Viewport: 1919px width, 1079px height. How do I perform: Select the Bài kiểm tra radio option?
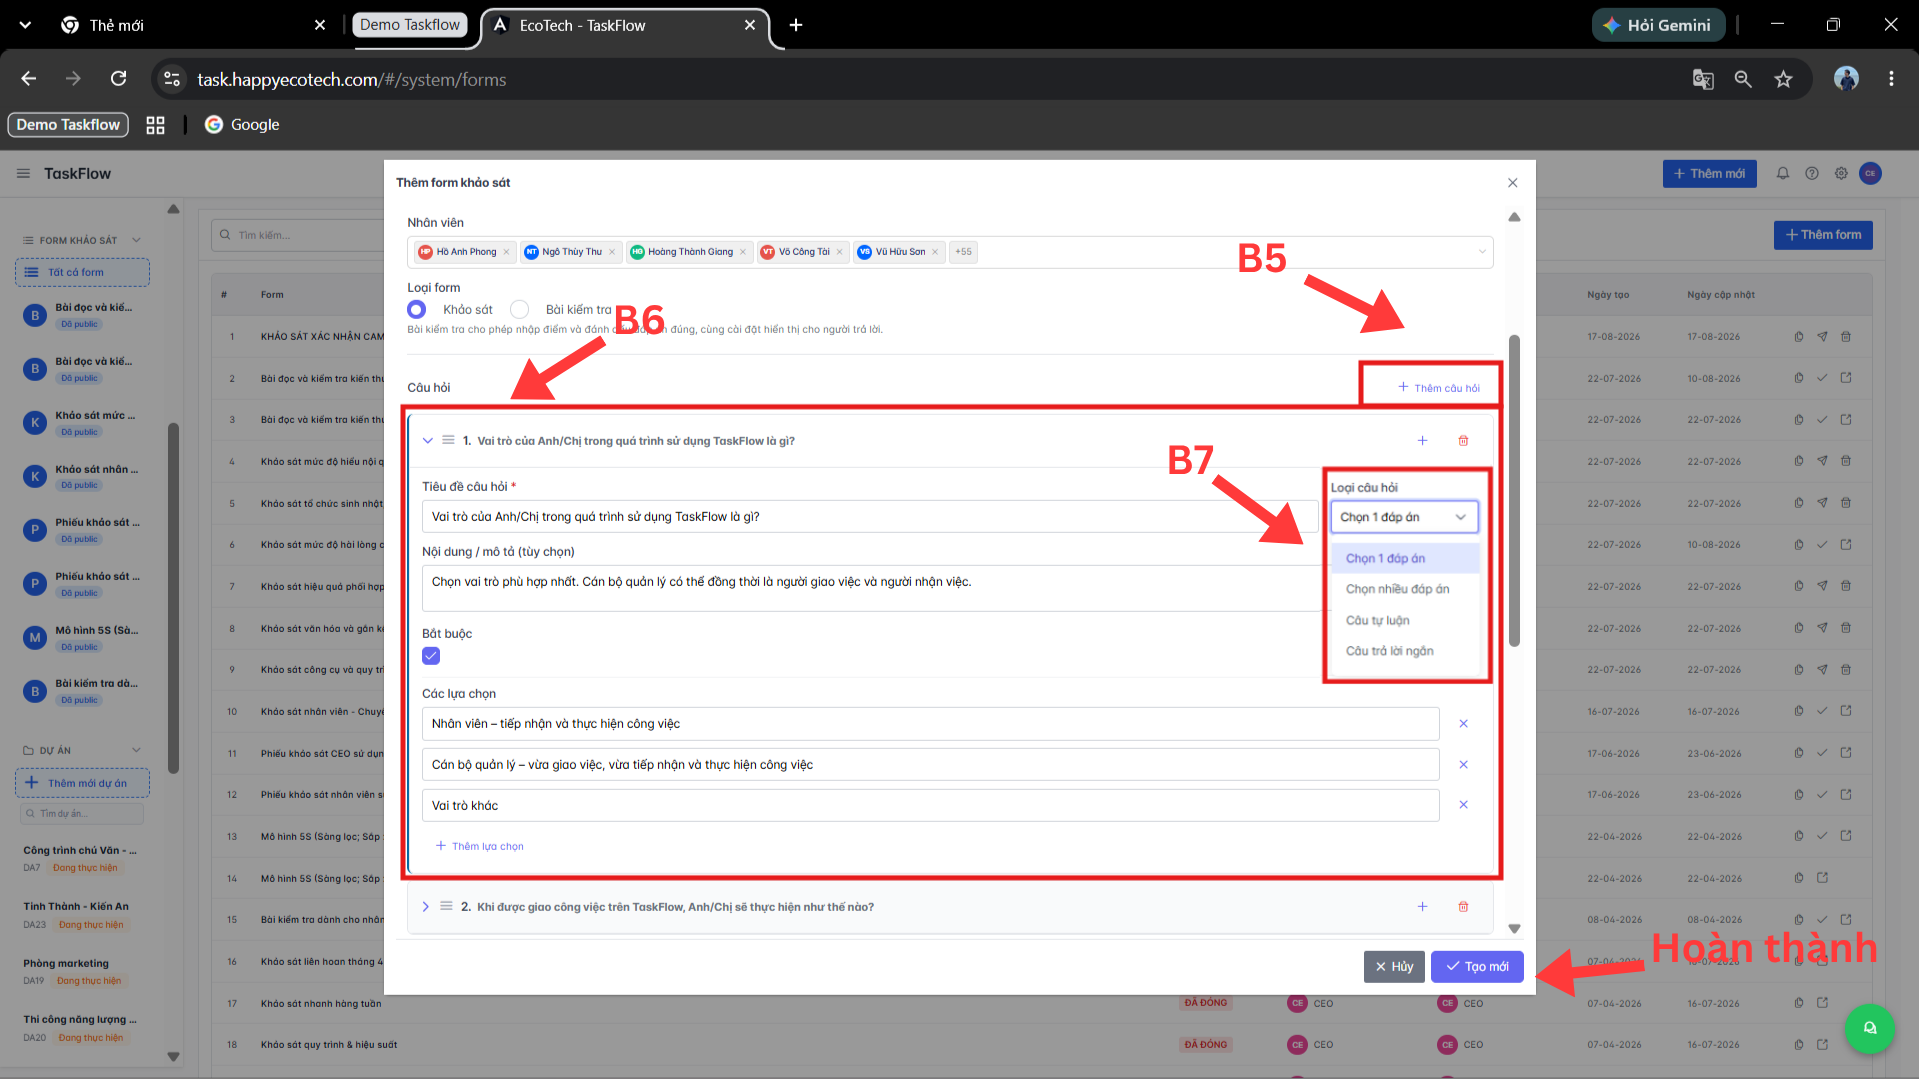520,310
